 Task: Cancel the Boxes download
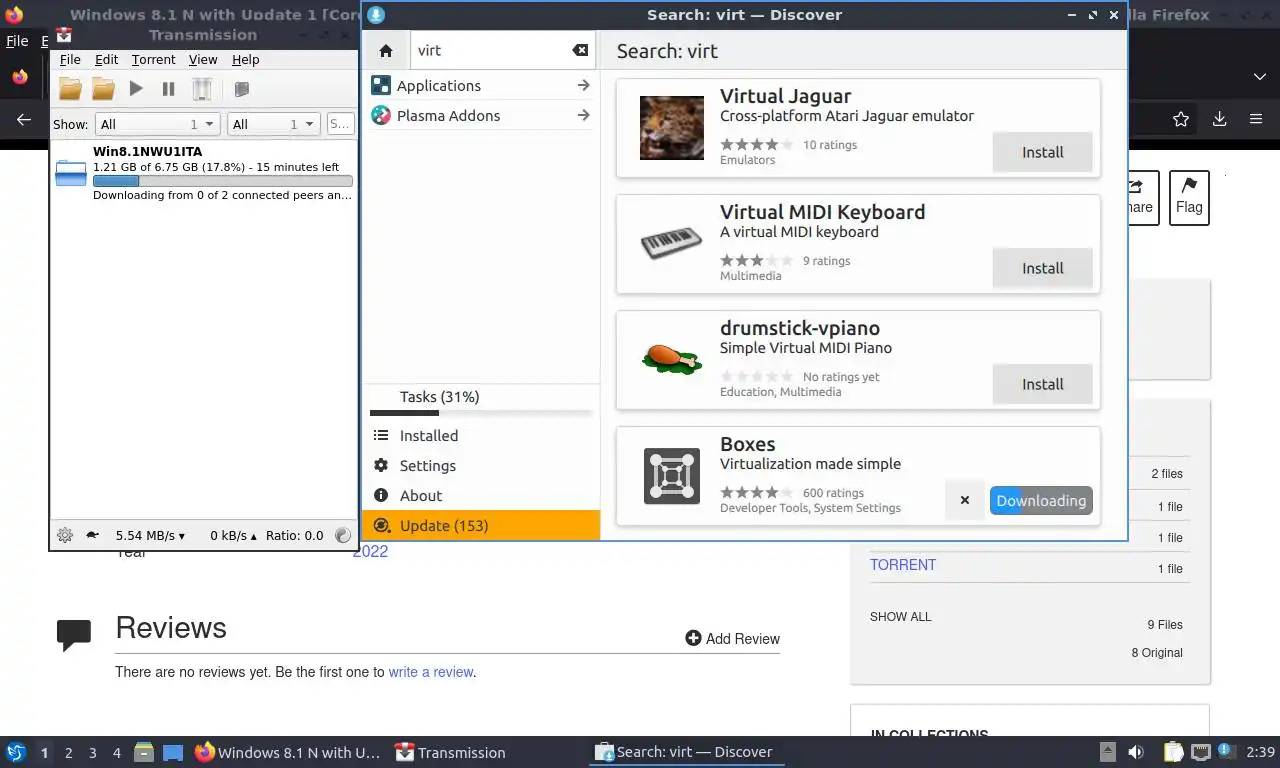[964, 500]
